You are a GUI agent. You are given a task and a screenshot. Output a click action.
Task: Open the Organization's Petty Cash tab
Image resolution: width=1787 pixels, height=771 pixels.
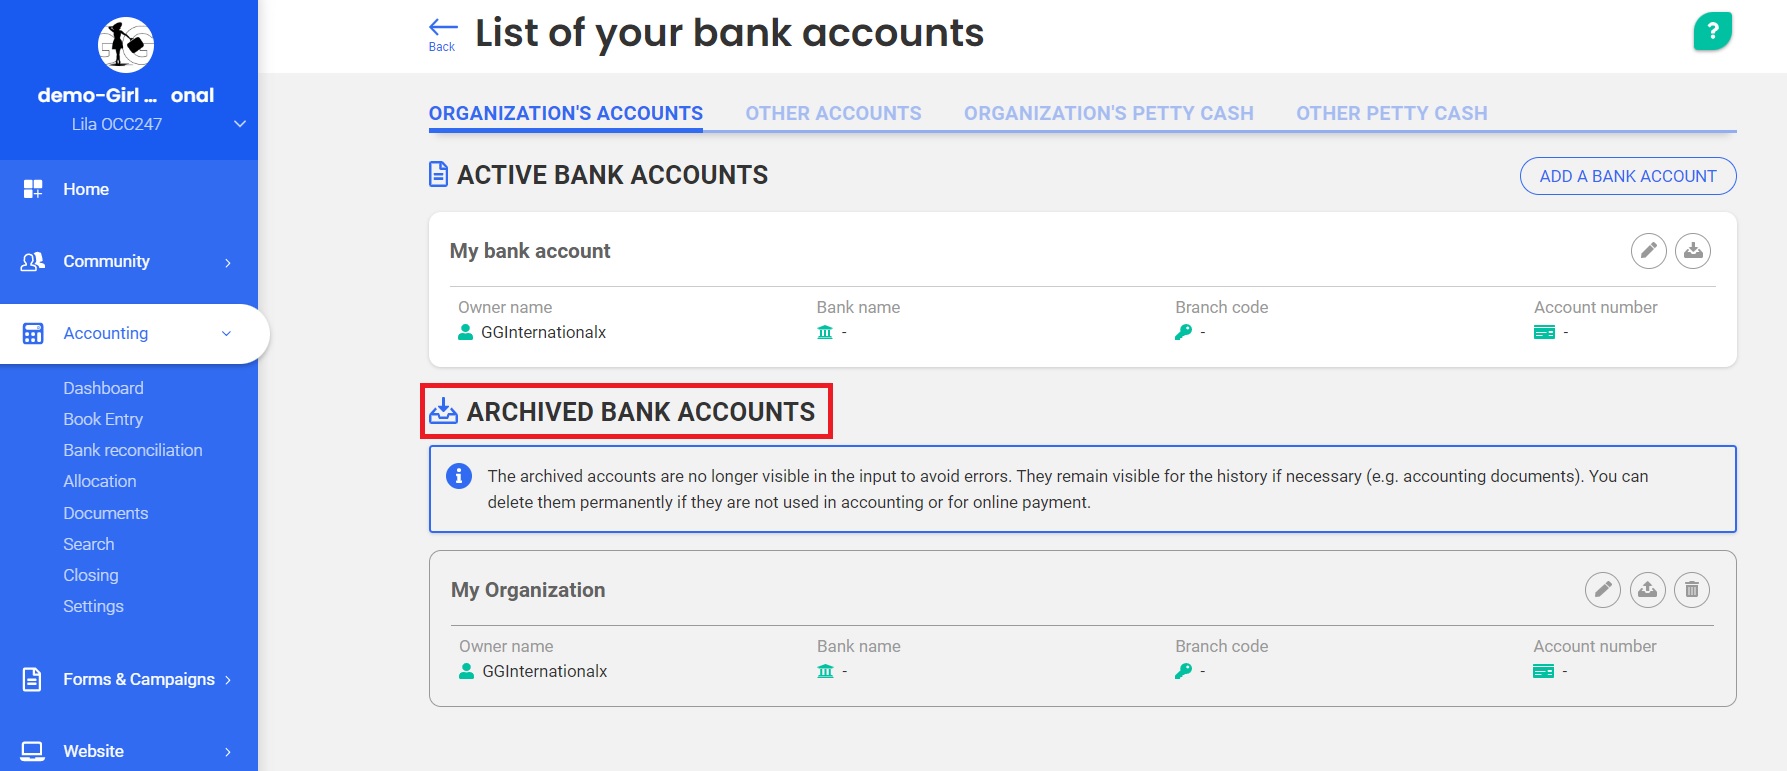1108,114
